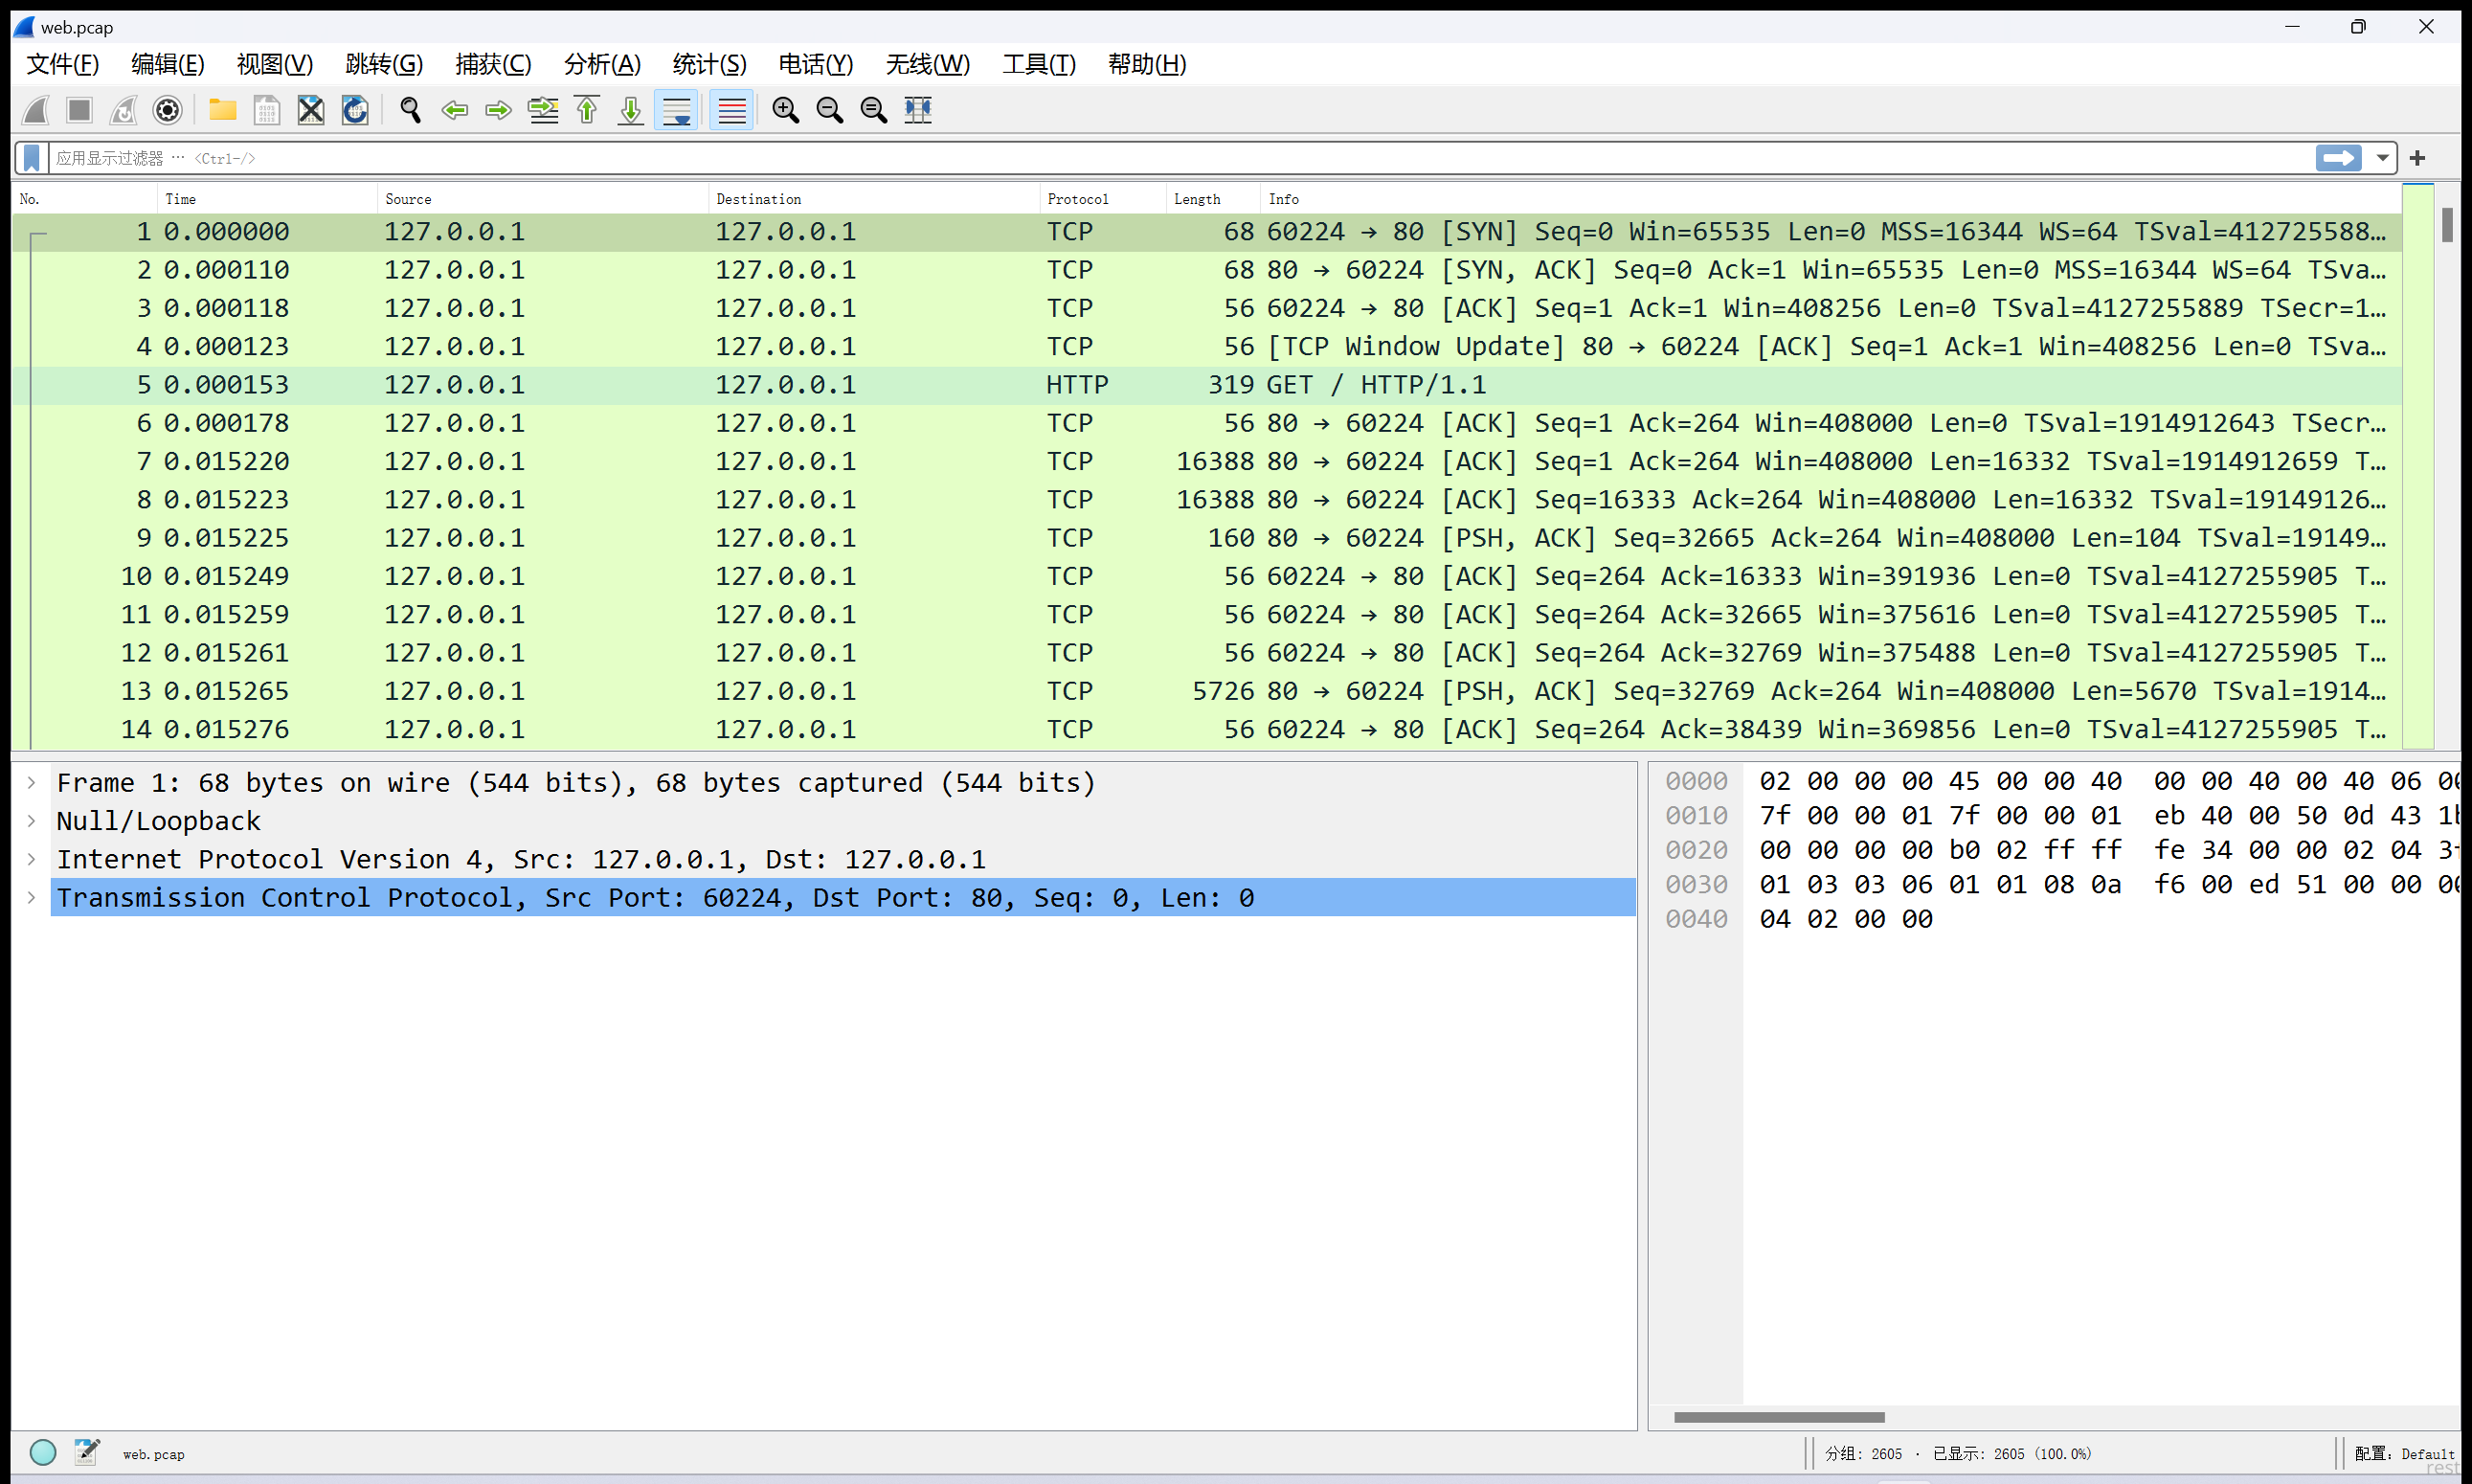Click into the display filter input field
The height and width of the screenshot is (1484, 2472).
click(x=1100, y=158)
